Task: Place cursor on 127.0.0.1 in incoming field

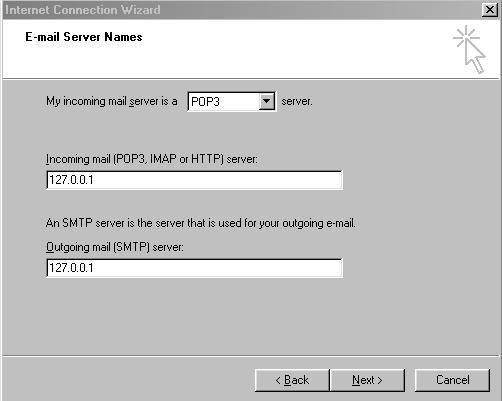Action: pyautogui.click(x=71, y=180)
